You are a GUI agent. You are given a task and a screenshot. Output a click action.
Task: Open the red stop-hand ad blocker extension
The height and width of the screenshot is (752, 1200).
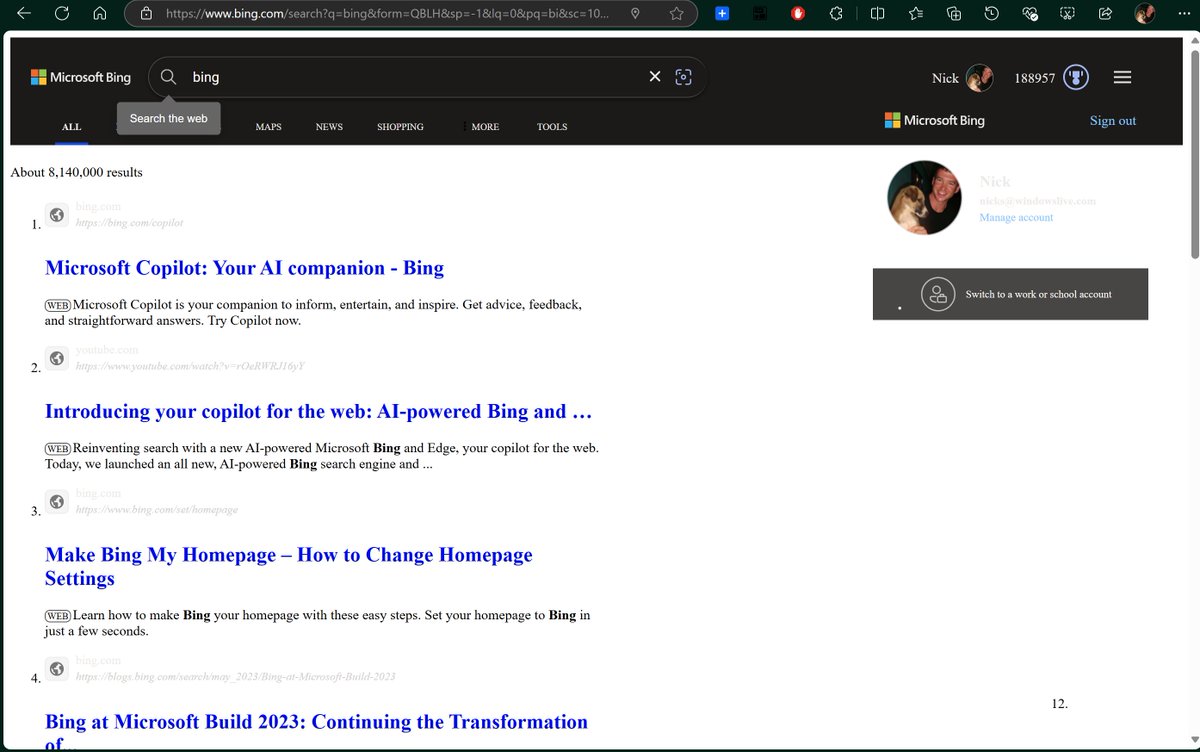coord(798,14)
